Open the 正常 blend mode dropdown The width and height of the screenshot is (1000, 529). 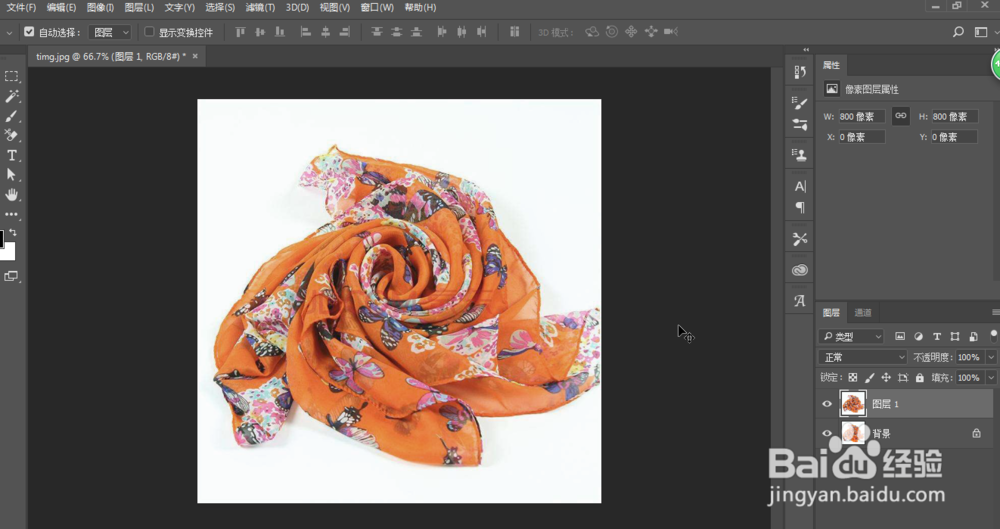pyautogui.click(x=862, y=357)
